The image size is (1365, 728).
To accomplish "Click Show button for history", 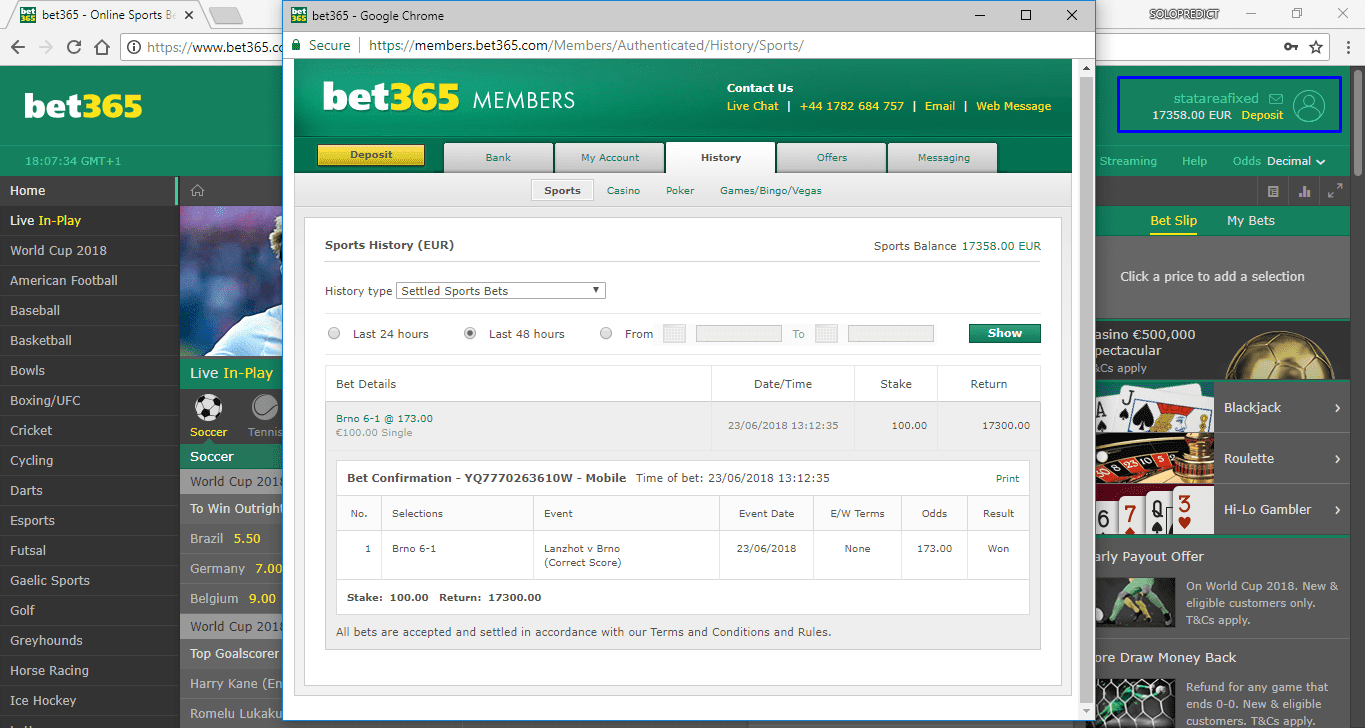I will click(x=1005, y=333).
